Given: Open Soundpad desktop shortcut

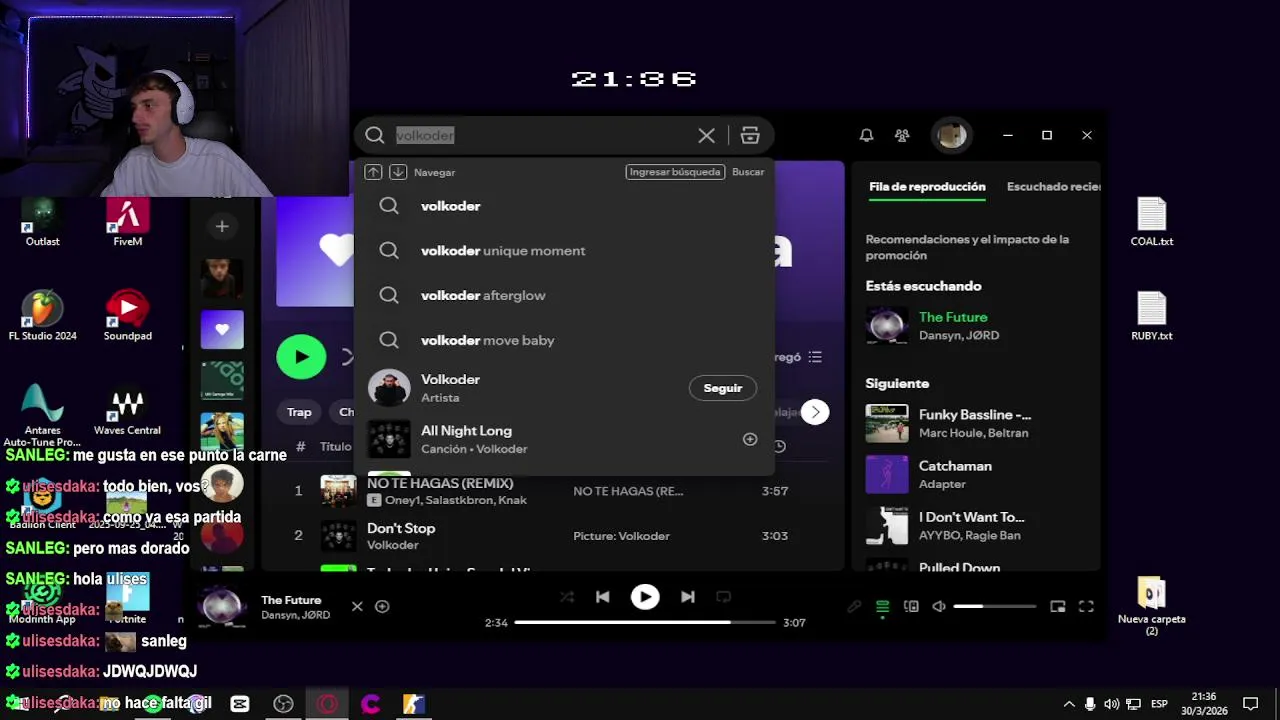Looking at the screenshot, I should [128, 316].
